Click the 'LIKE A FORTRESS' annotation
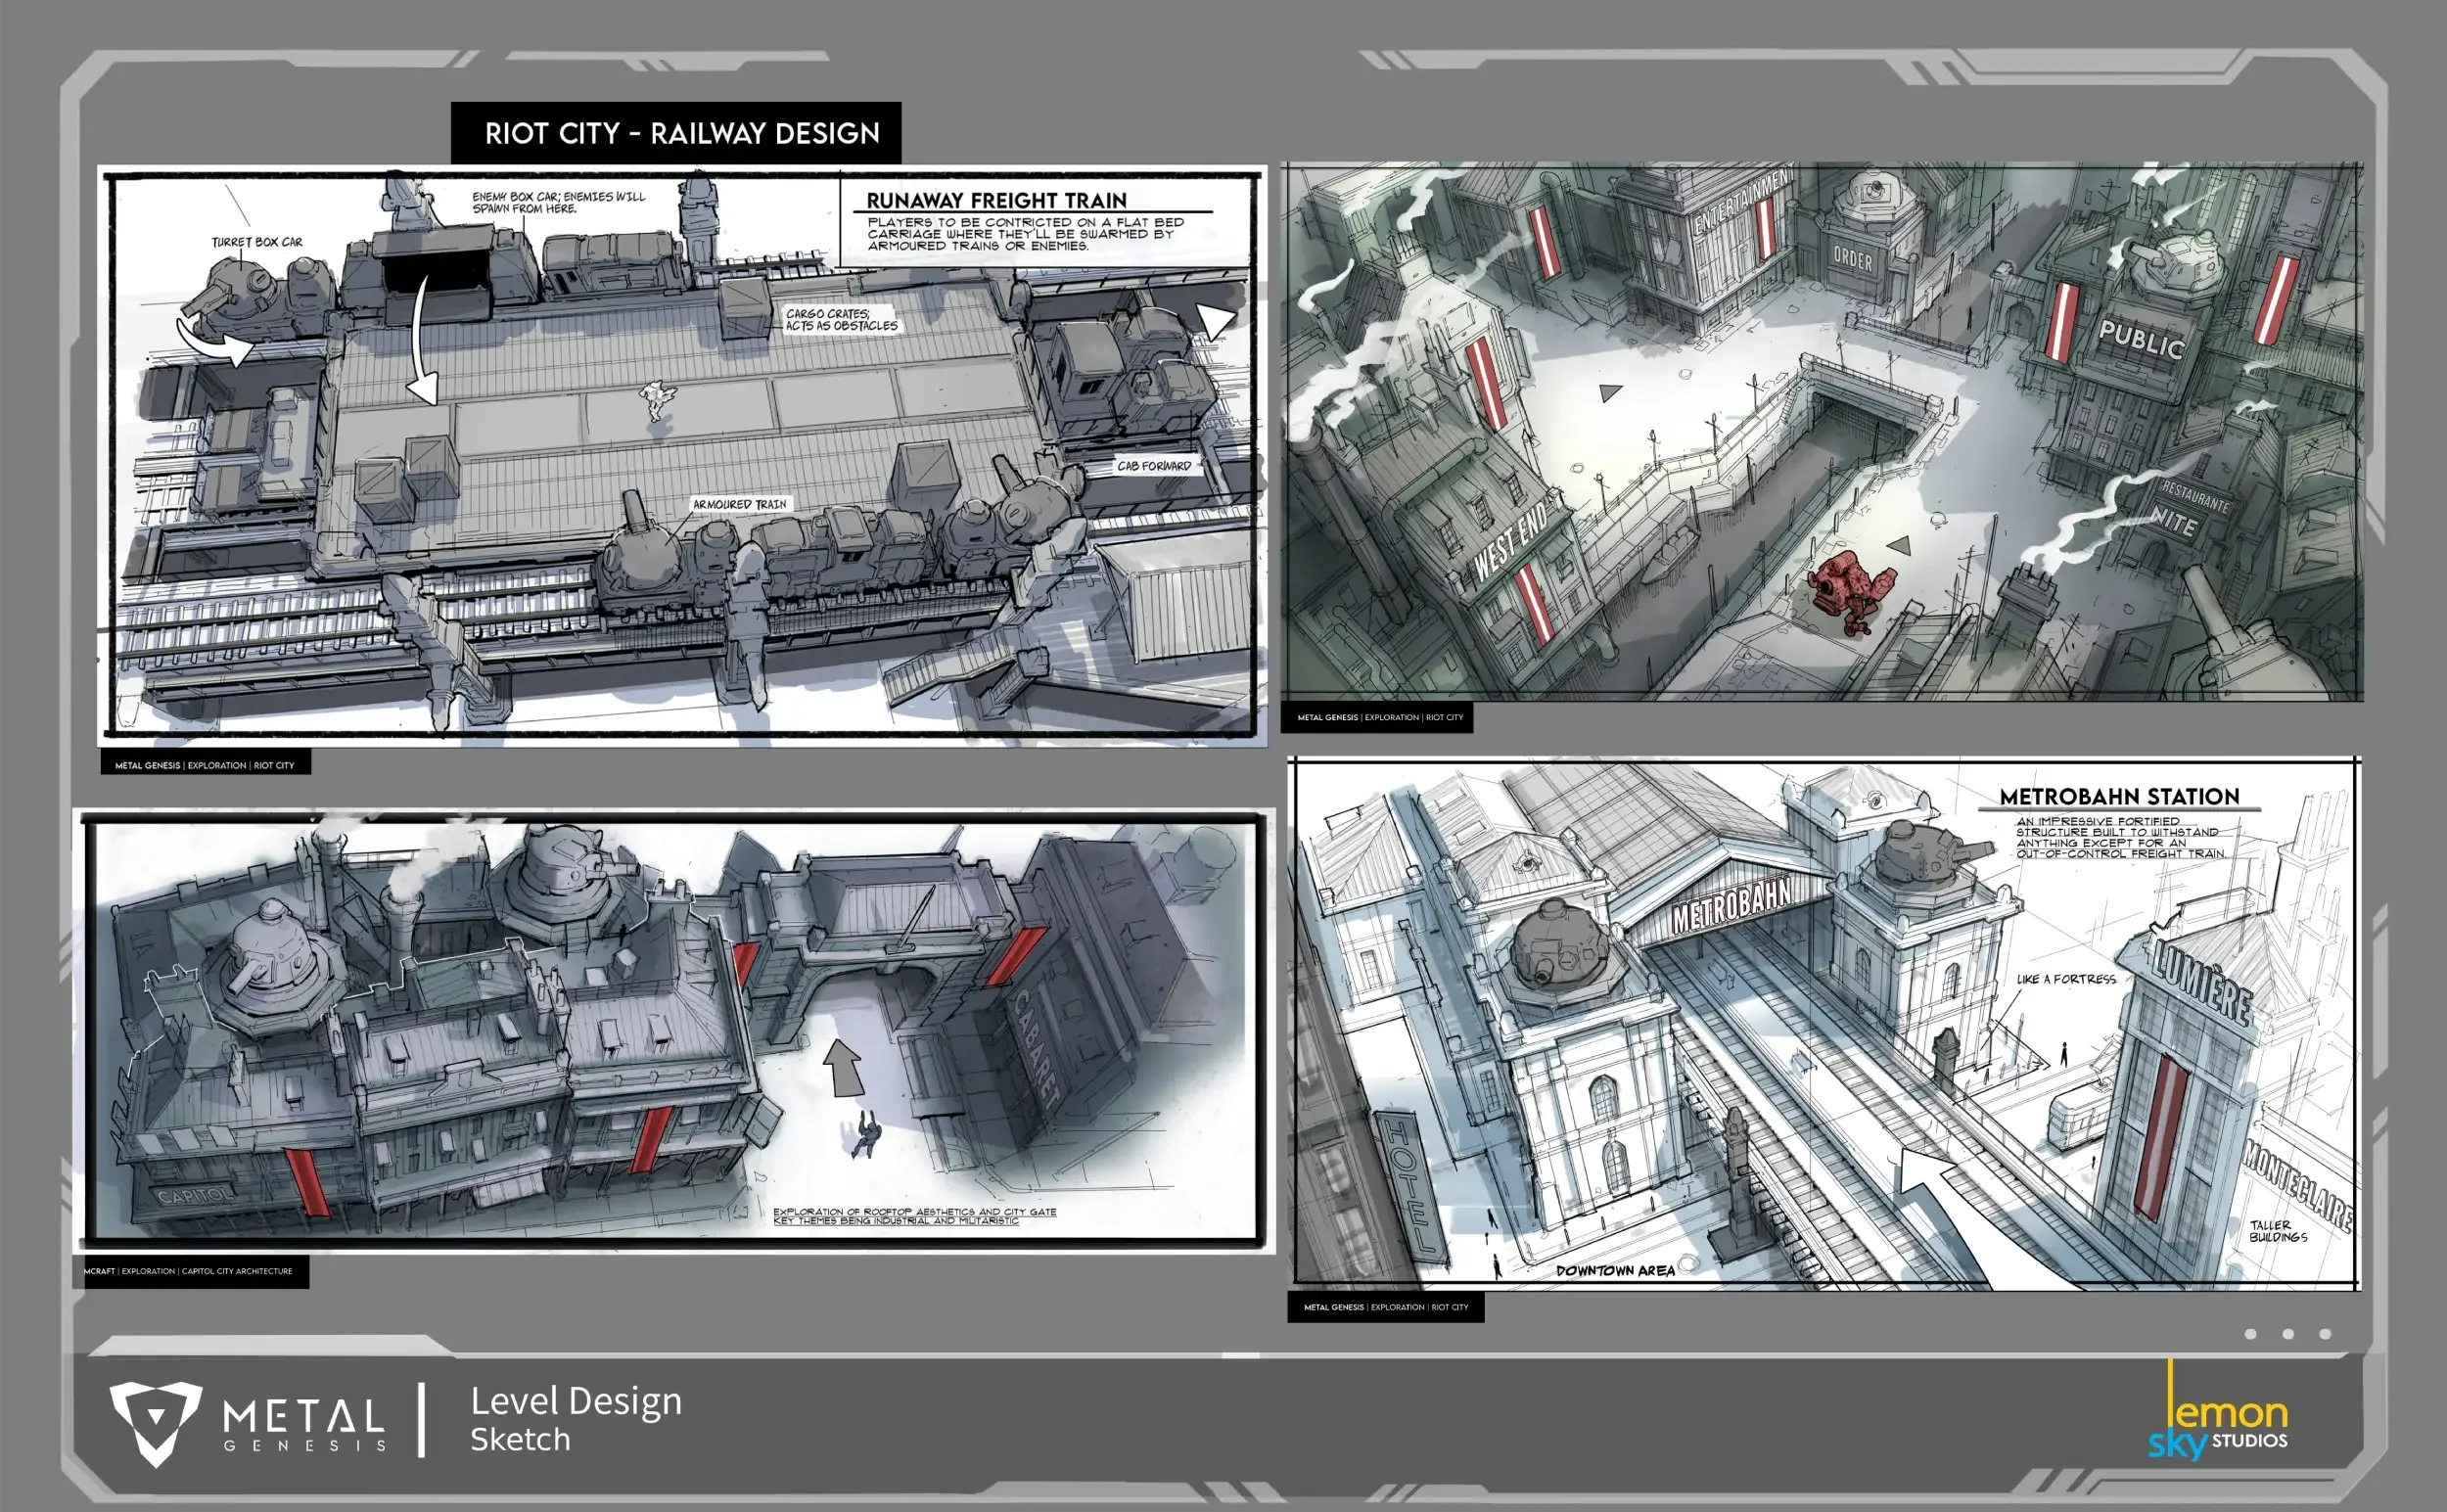Image resolution: width=2447 pixels, height=1512 pixels. point(2066,979)
